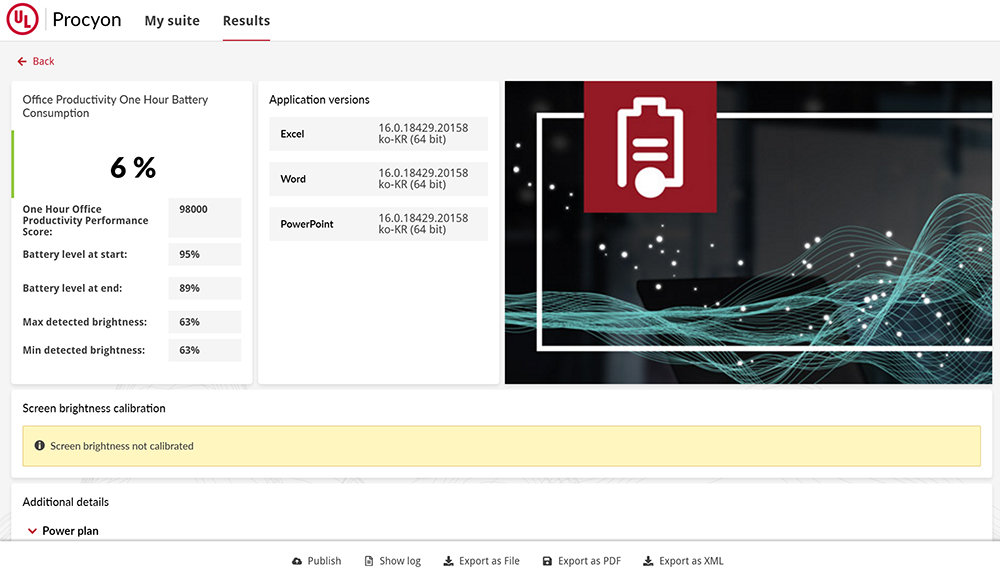Click the Screen brightness not calibrated banner
The image size is (1000, 581).
pyautogui.click(x=500, y=446)
